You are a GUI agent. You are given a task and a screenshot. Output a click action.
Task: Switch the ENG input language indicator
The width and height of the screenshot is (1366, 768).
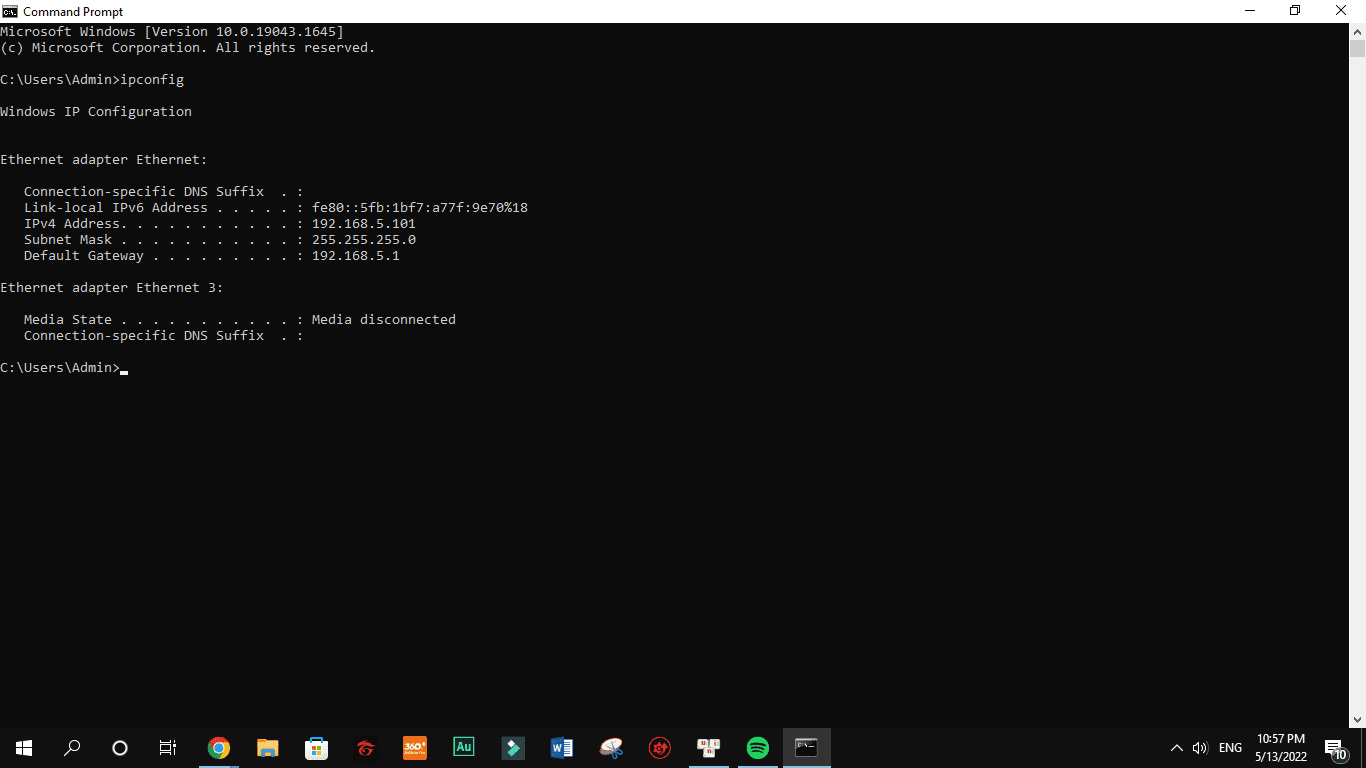pos(1230,748)
